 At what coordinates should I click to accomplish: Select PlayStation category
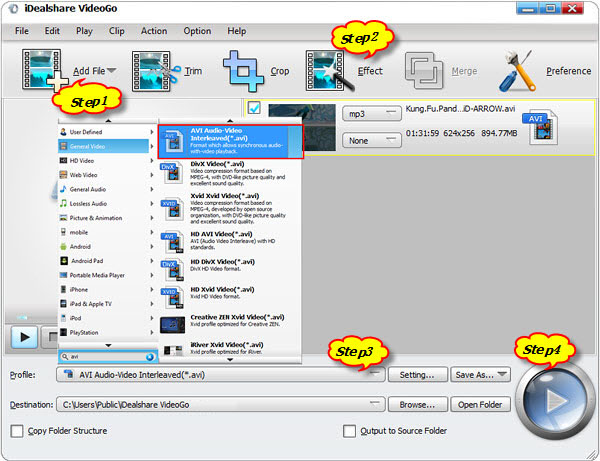pos(106,332)
